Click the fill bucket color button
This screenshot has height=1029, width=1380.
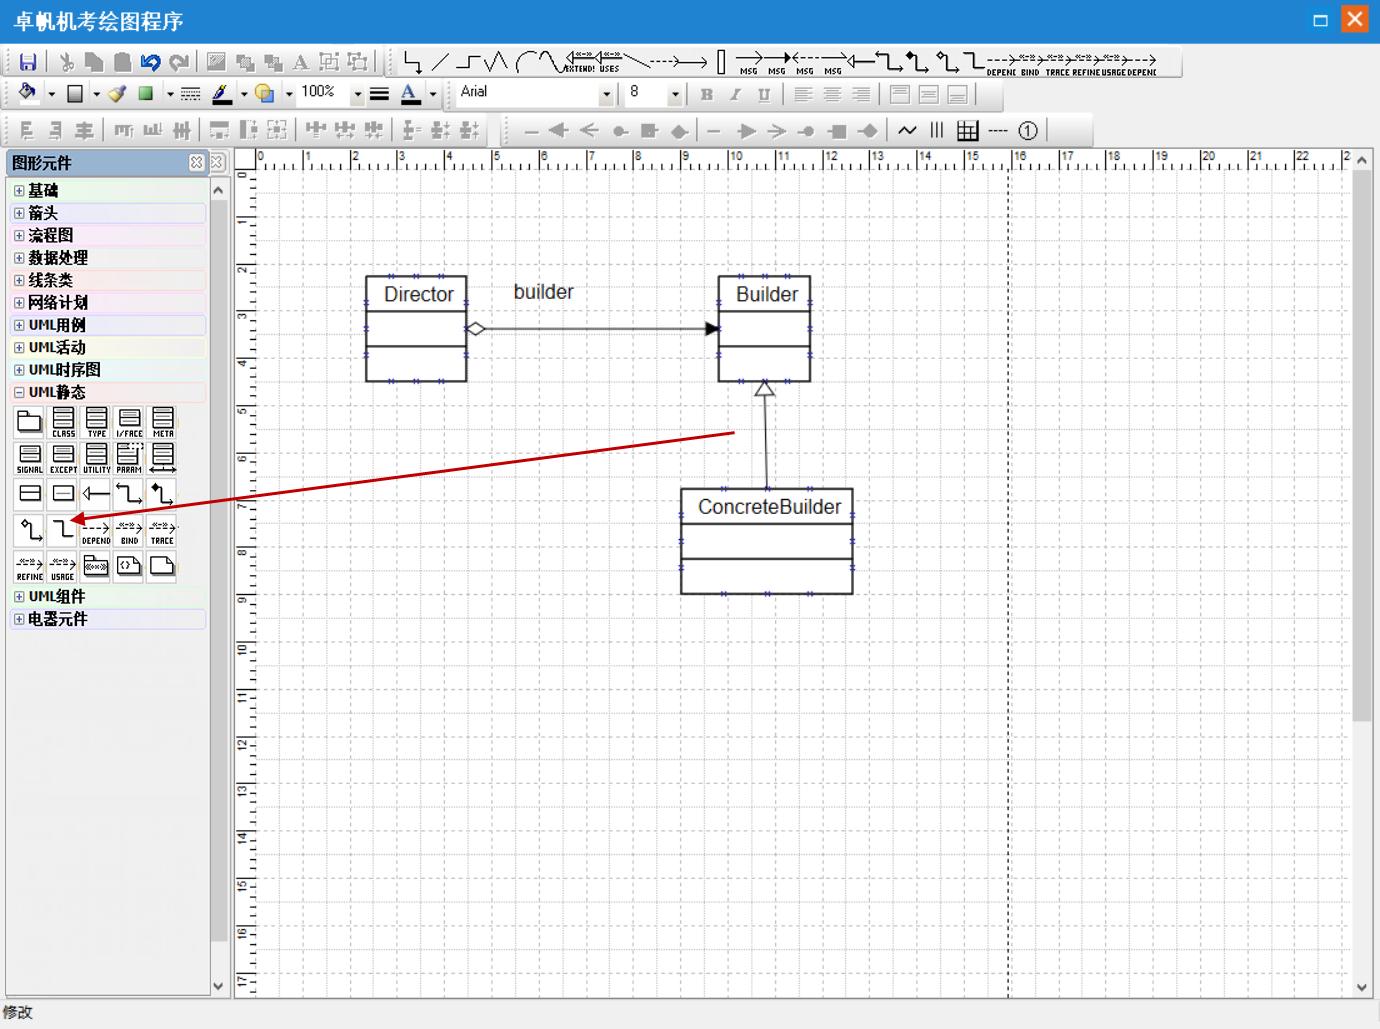tap(28, 94)
